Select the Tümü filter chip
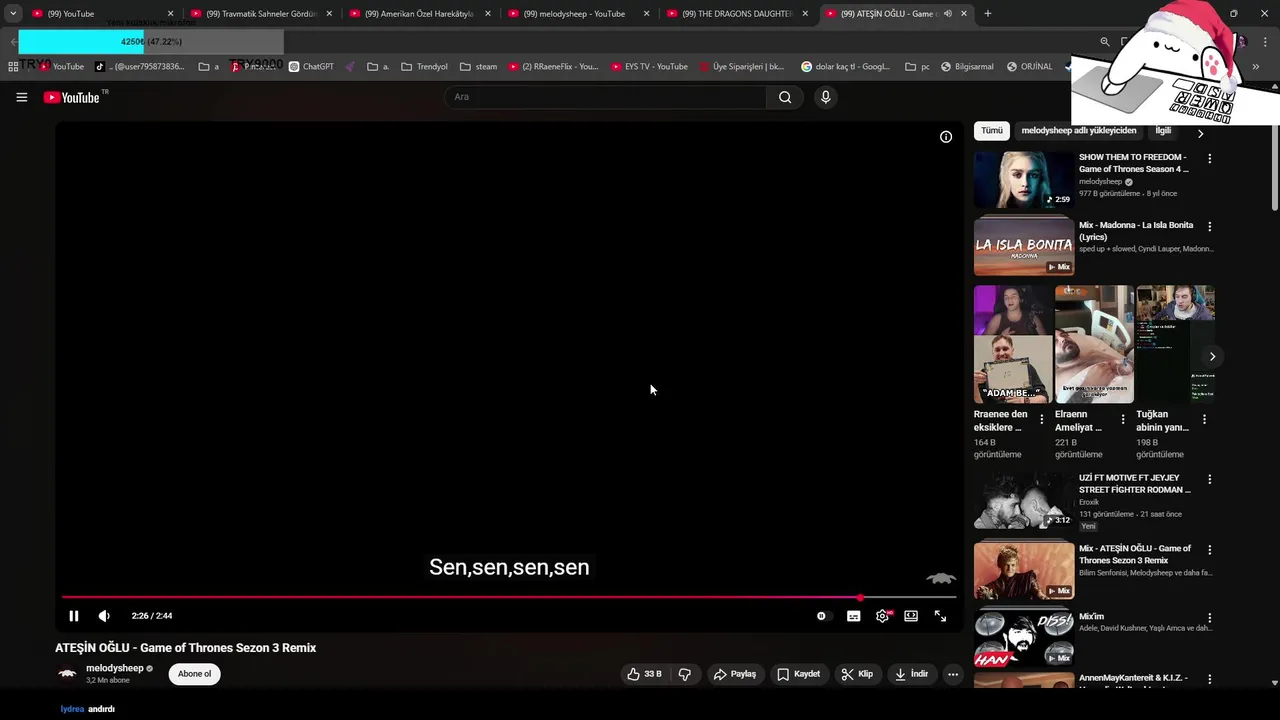The image size is (1280, 720). click(x=992, y=131)
